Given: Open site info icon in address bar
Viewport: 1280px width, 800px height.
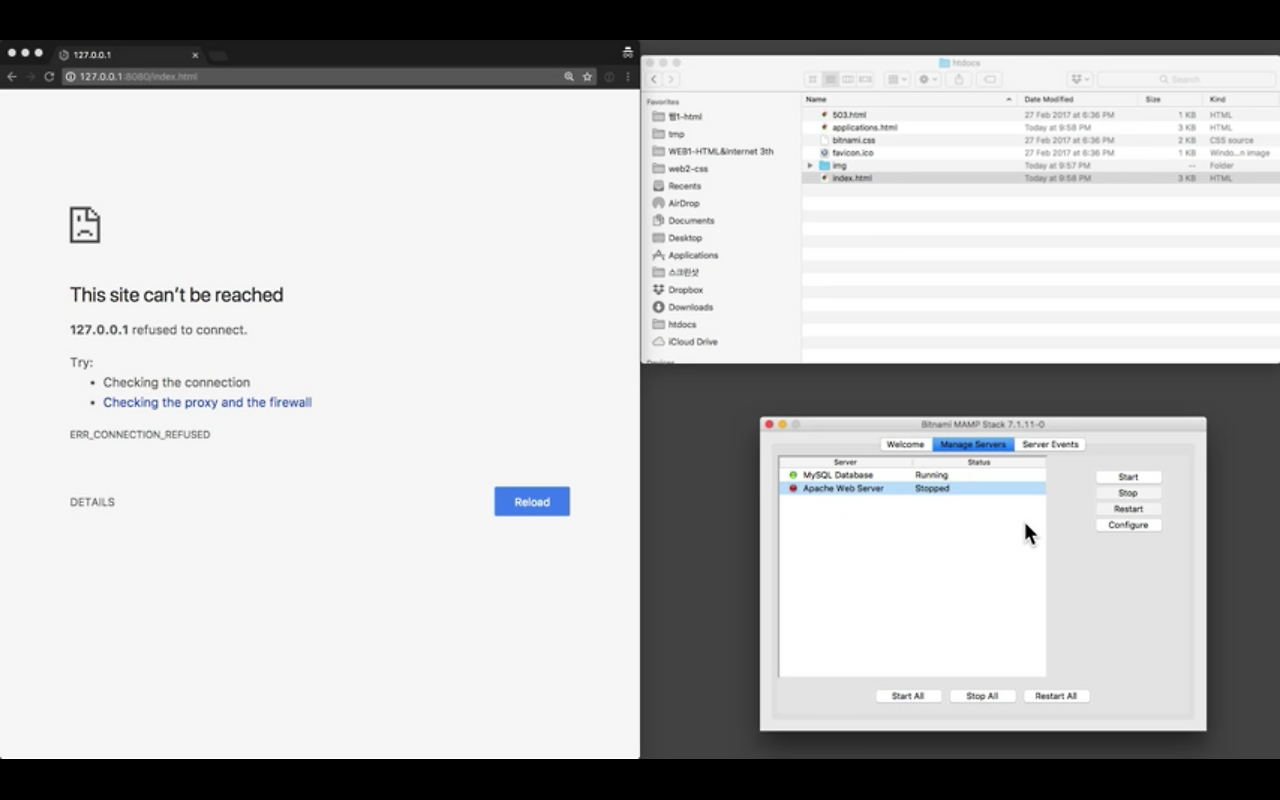Looking at the screenshot, I should [x=70, y=76].
